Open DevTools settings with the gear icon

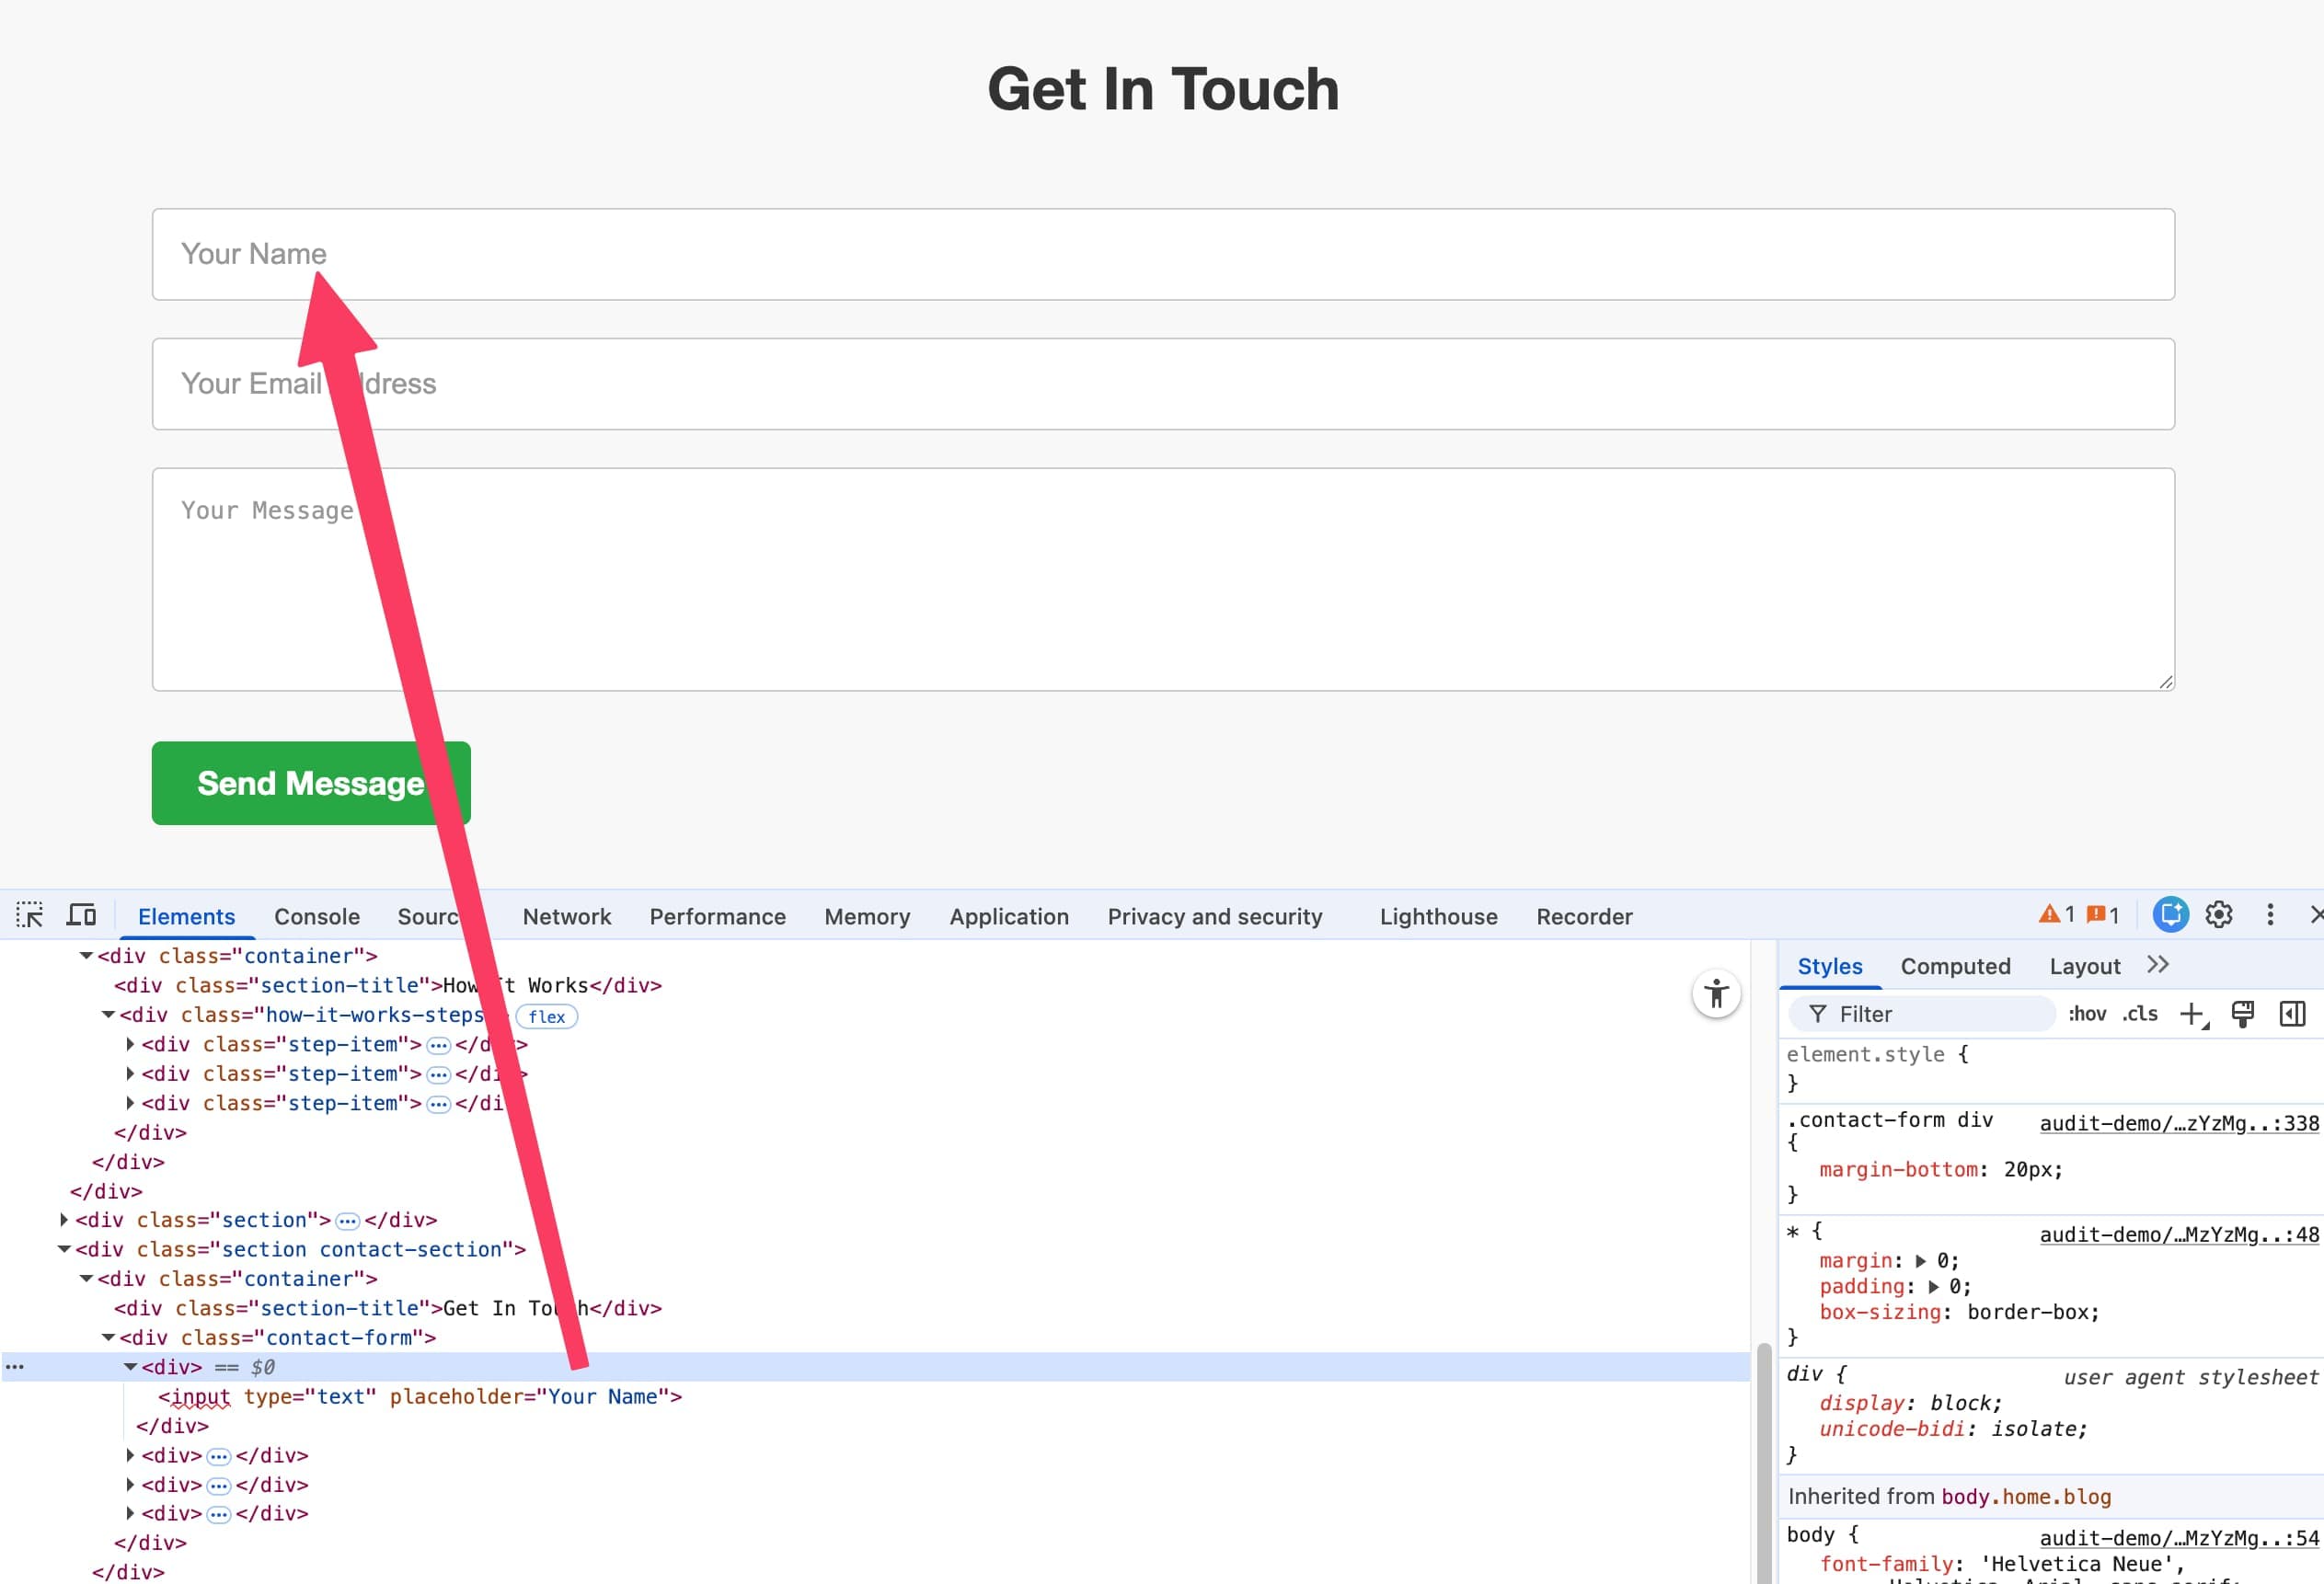point(2219,914)
